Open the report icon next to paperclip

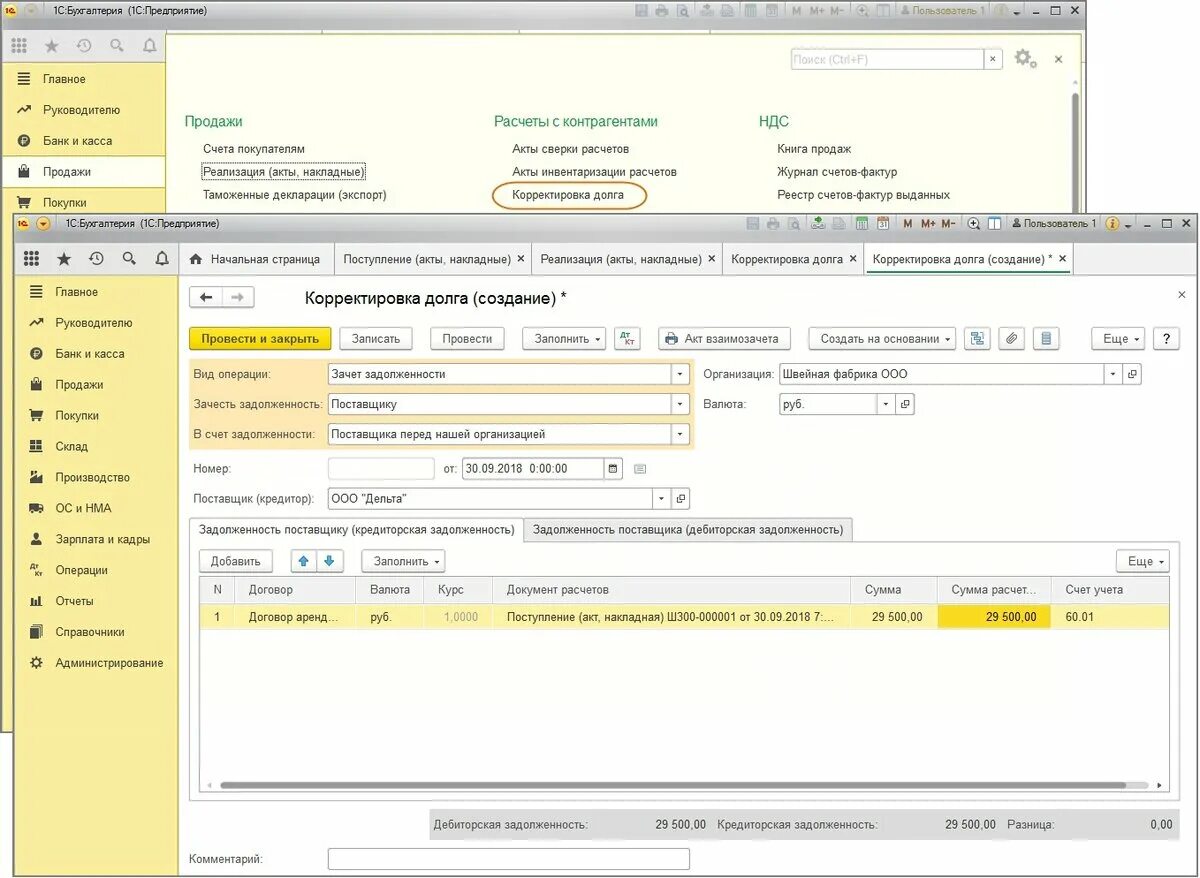click(x=1045, y=339)
